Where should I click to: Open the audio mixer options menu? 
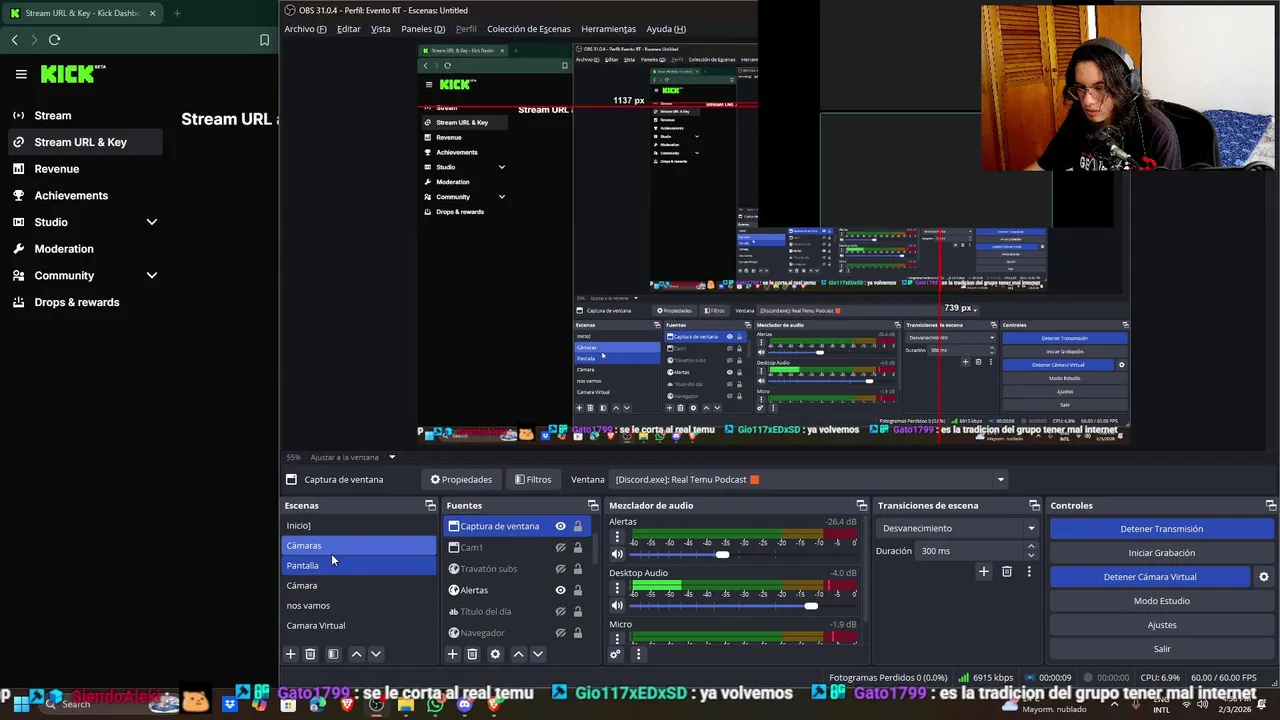pos(638,654)
